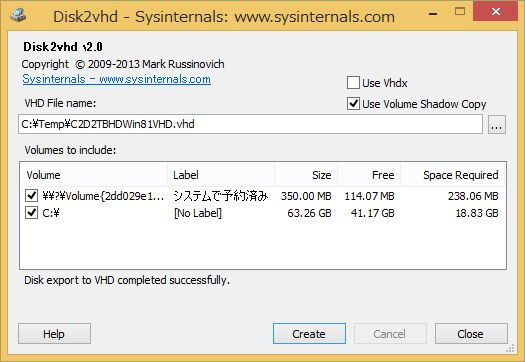Uncheck the C:¥ volume checkbox
The image size is (525, 362).
31,213
